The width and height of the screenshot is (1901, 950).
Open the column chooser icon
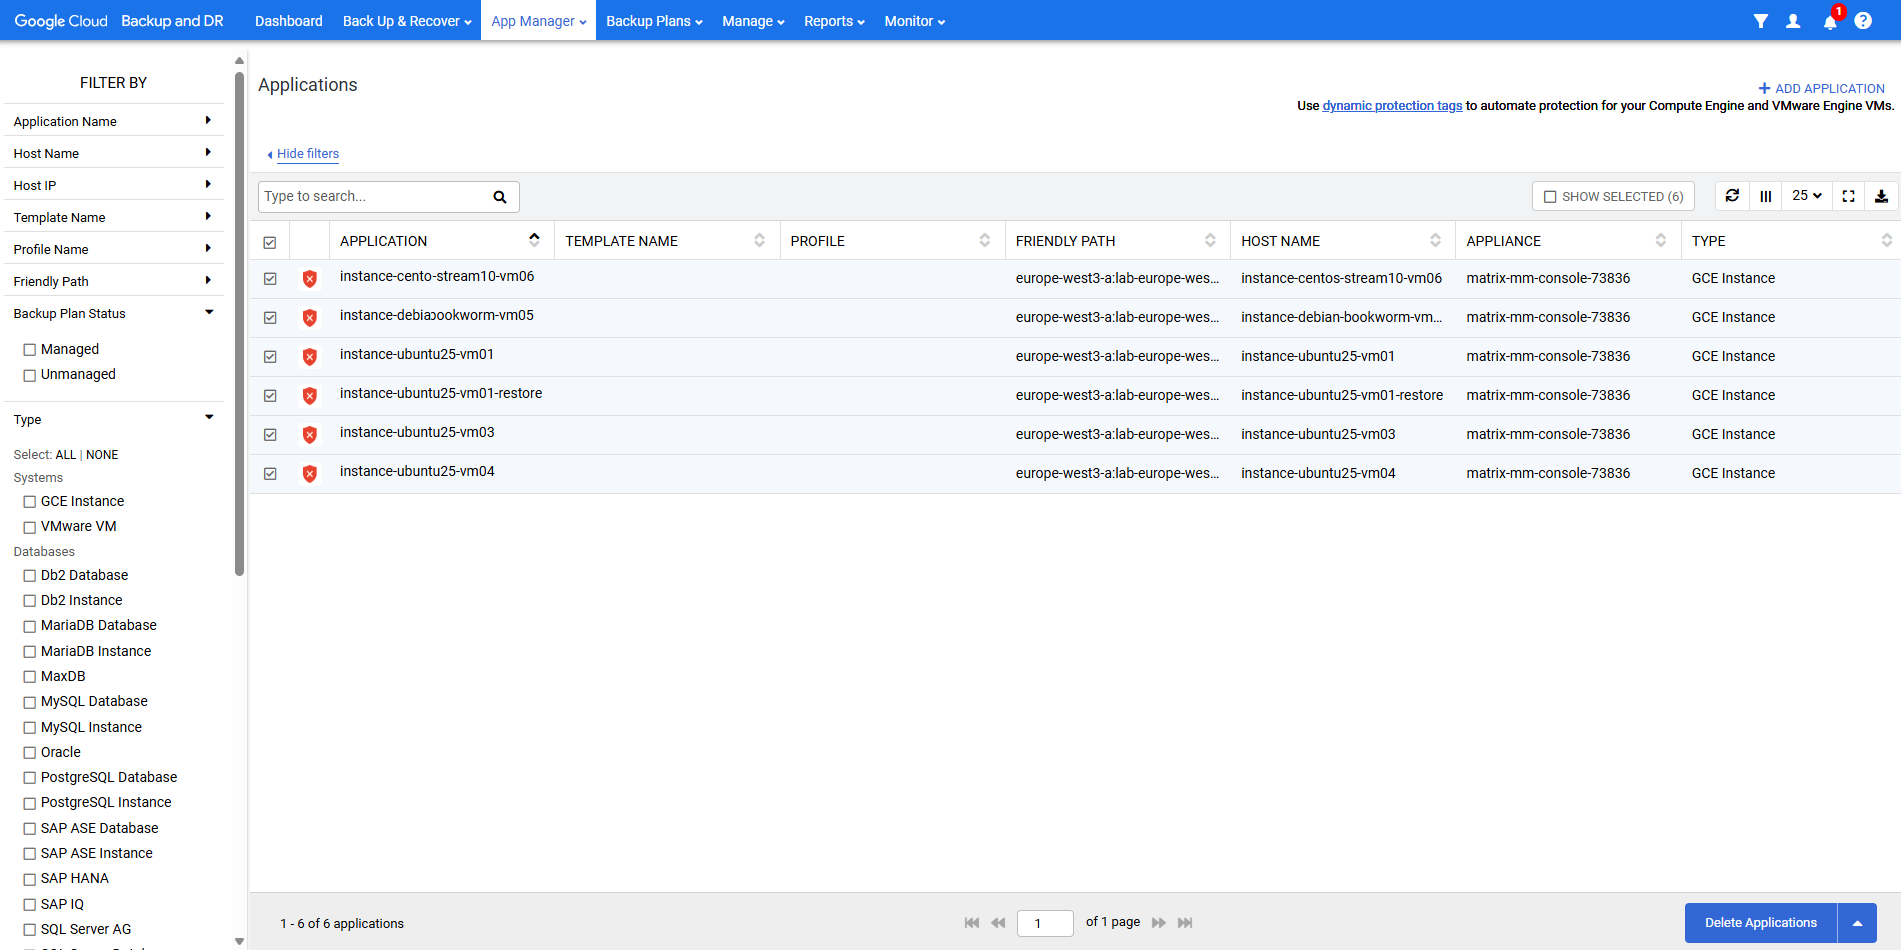tap(1766, 196)
